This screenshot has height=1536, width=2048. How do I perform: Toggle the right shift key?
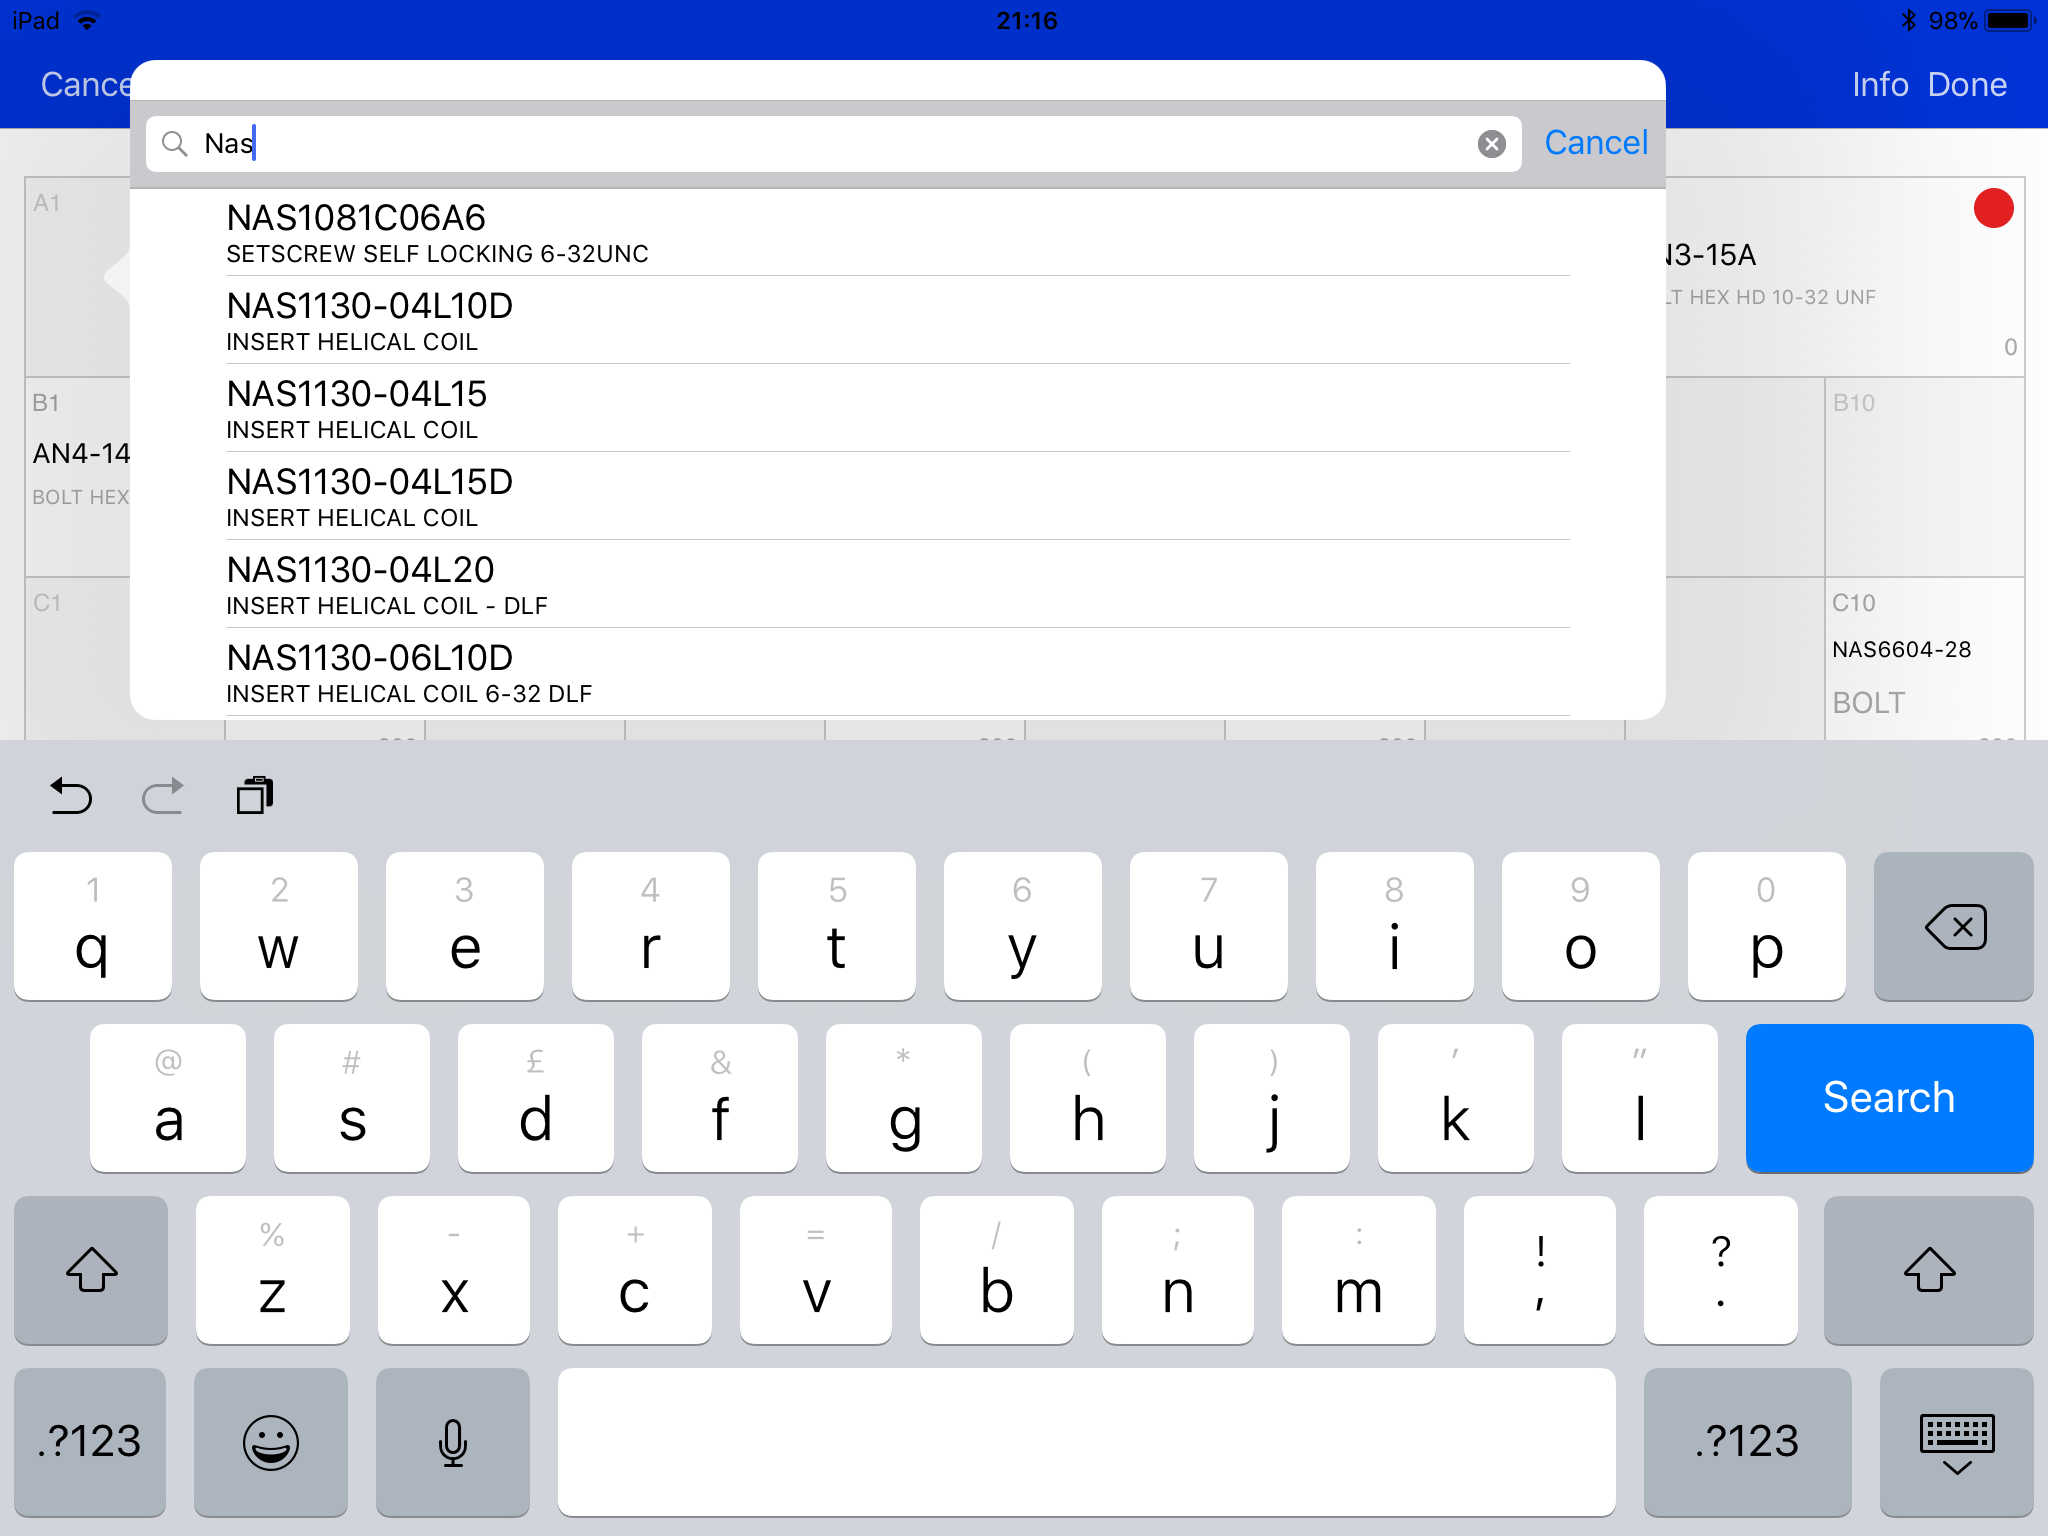(1928, 1270)
